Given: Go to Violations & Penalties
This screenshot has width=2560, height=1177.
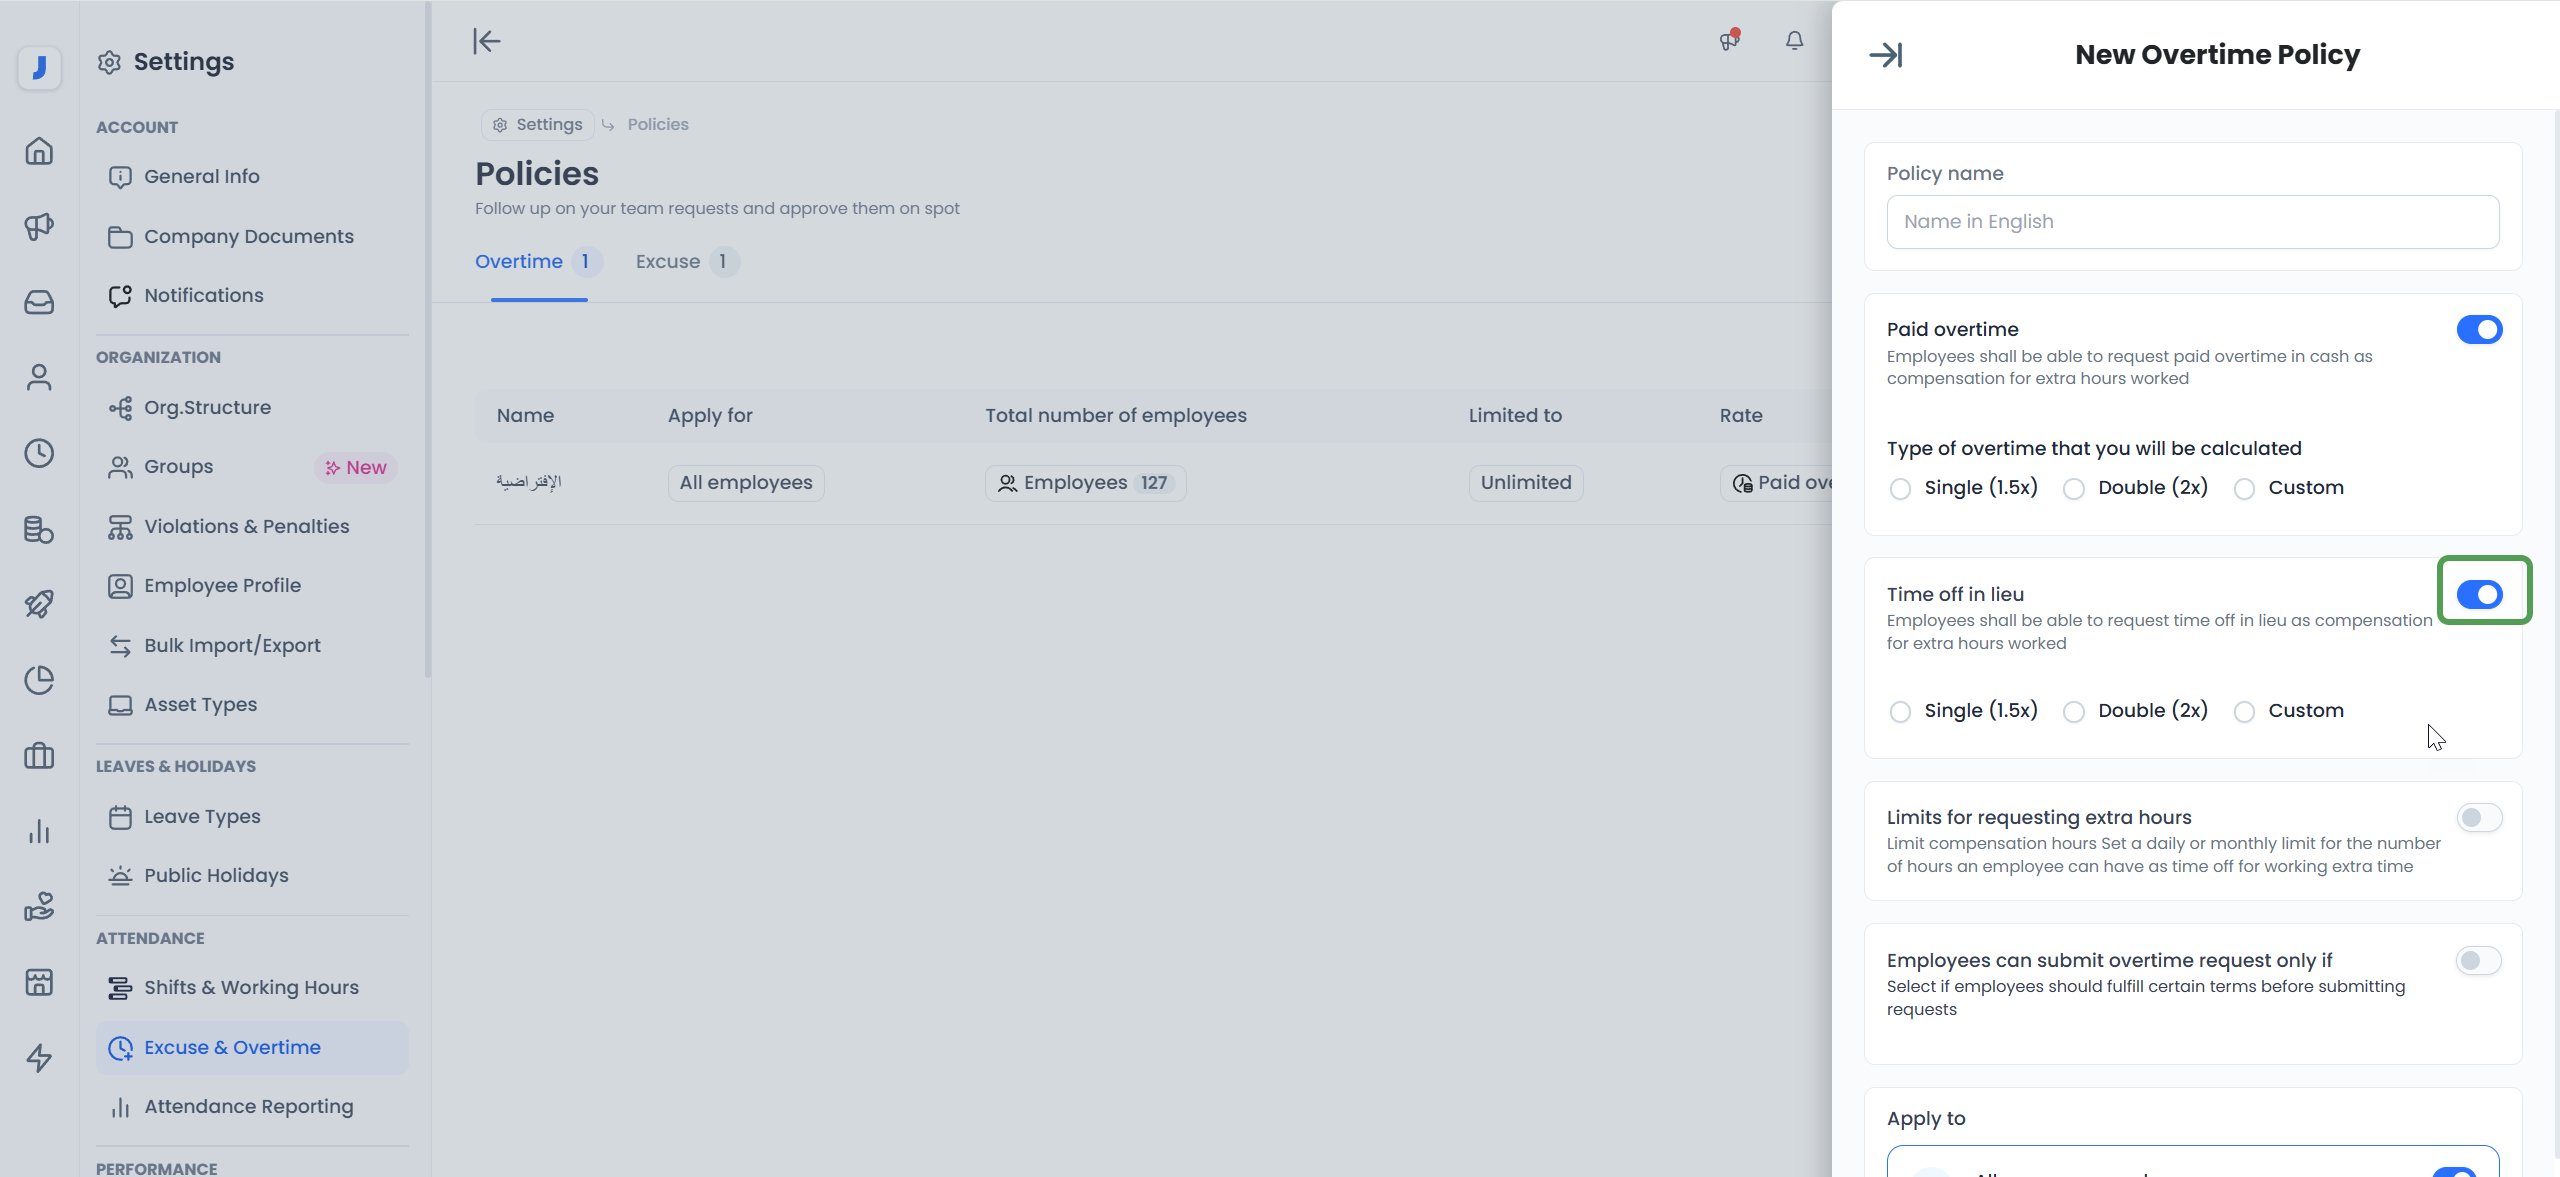Looking at the screenshot, I should [246, 527].
